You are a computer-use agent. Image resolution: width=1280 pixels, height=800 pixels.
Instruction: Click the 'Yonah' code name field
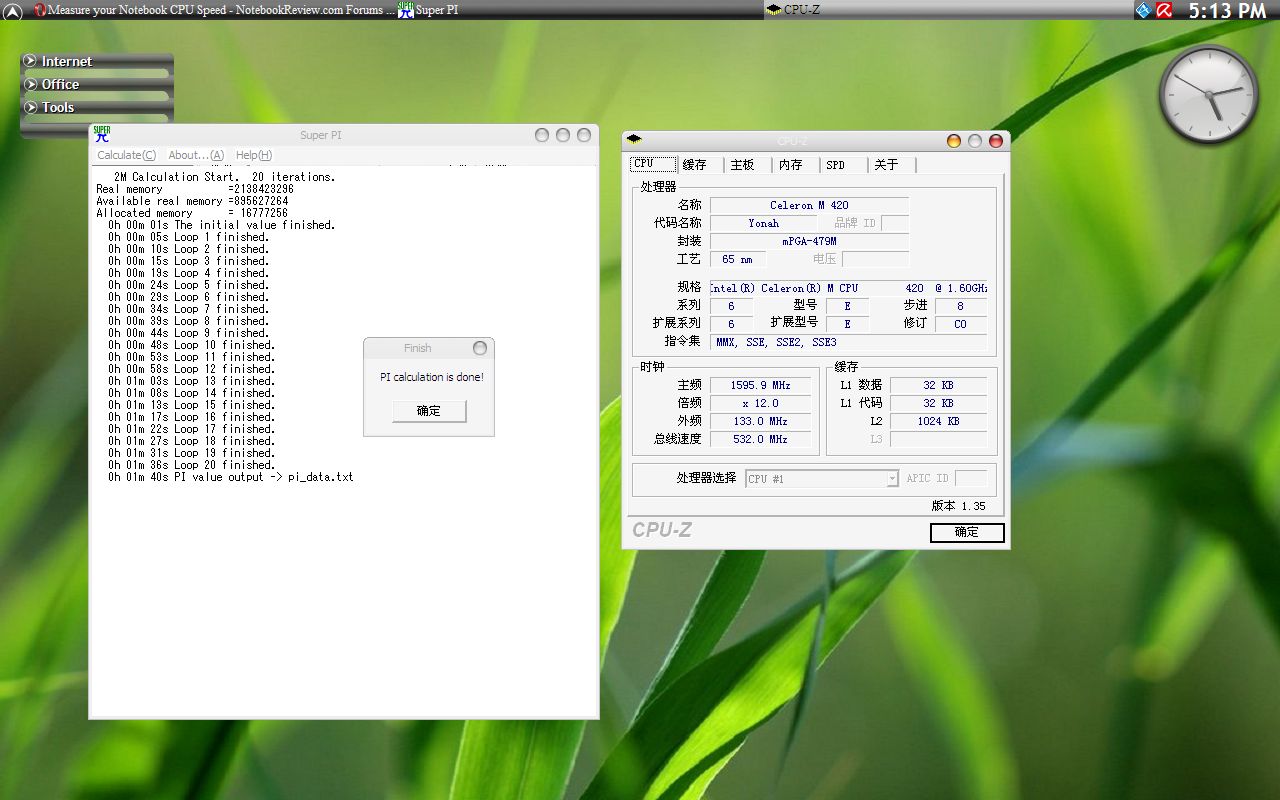point(764,223)
